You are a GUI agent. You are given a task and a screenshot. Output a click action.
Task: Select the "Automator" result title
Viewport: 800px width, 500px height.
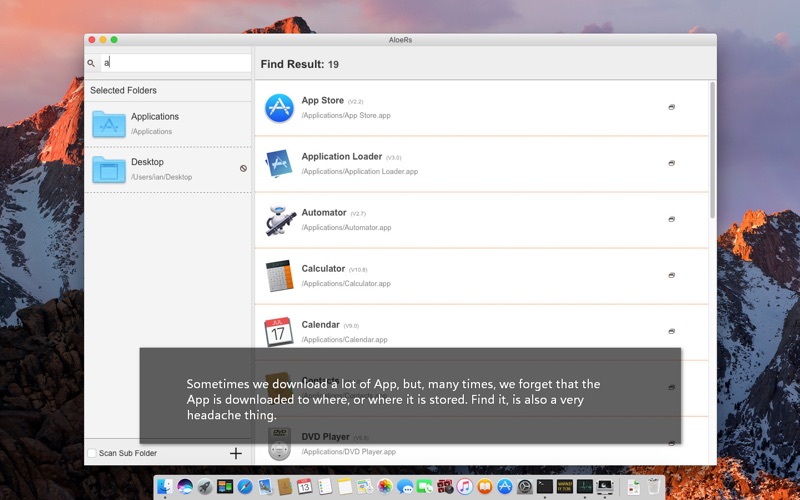(324, 213)
